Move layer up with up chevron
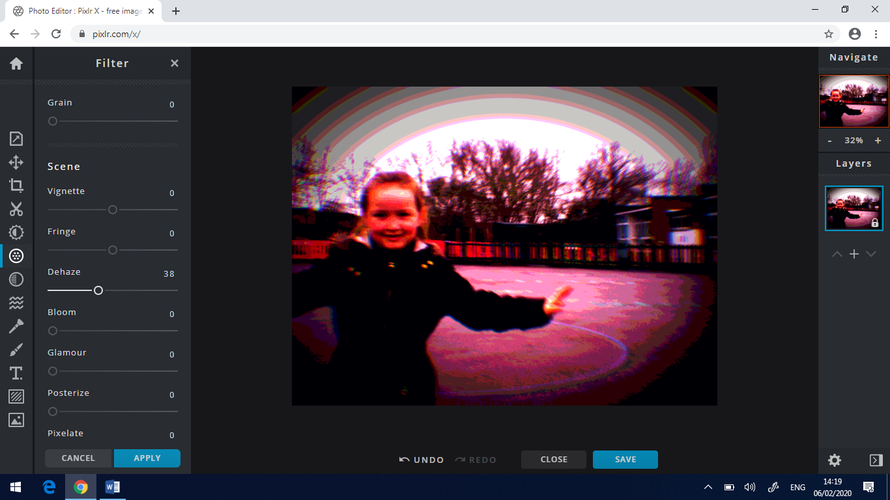Image resolution: width=890 pixels, height=500 pixels. 836,254
